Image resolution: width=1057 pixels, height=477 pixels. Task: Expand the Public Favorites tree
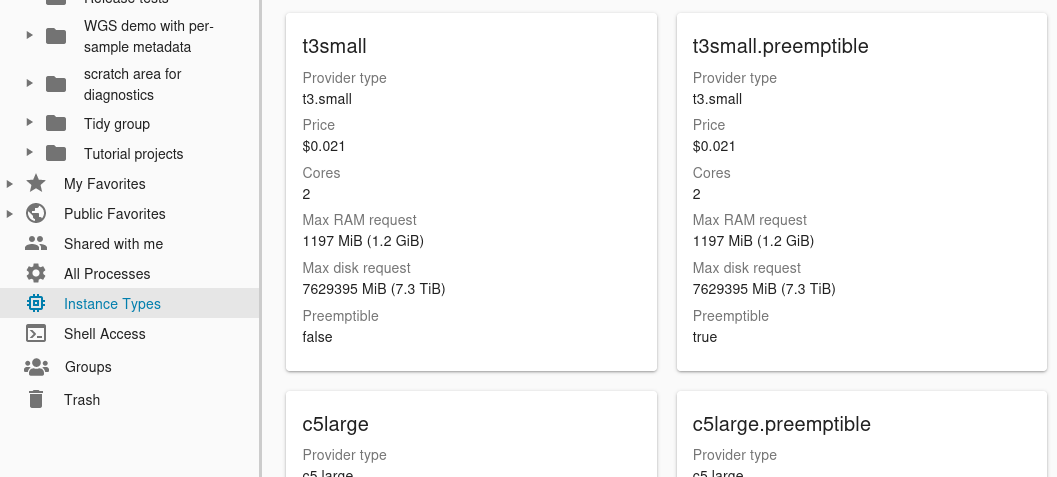click(10, 214)
